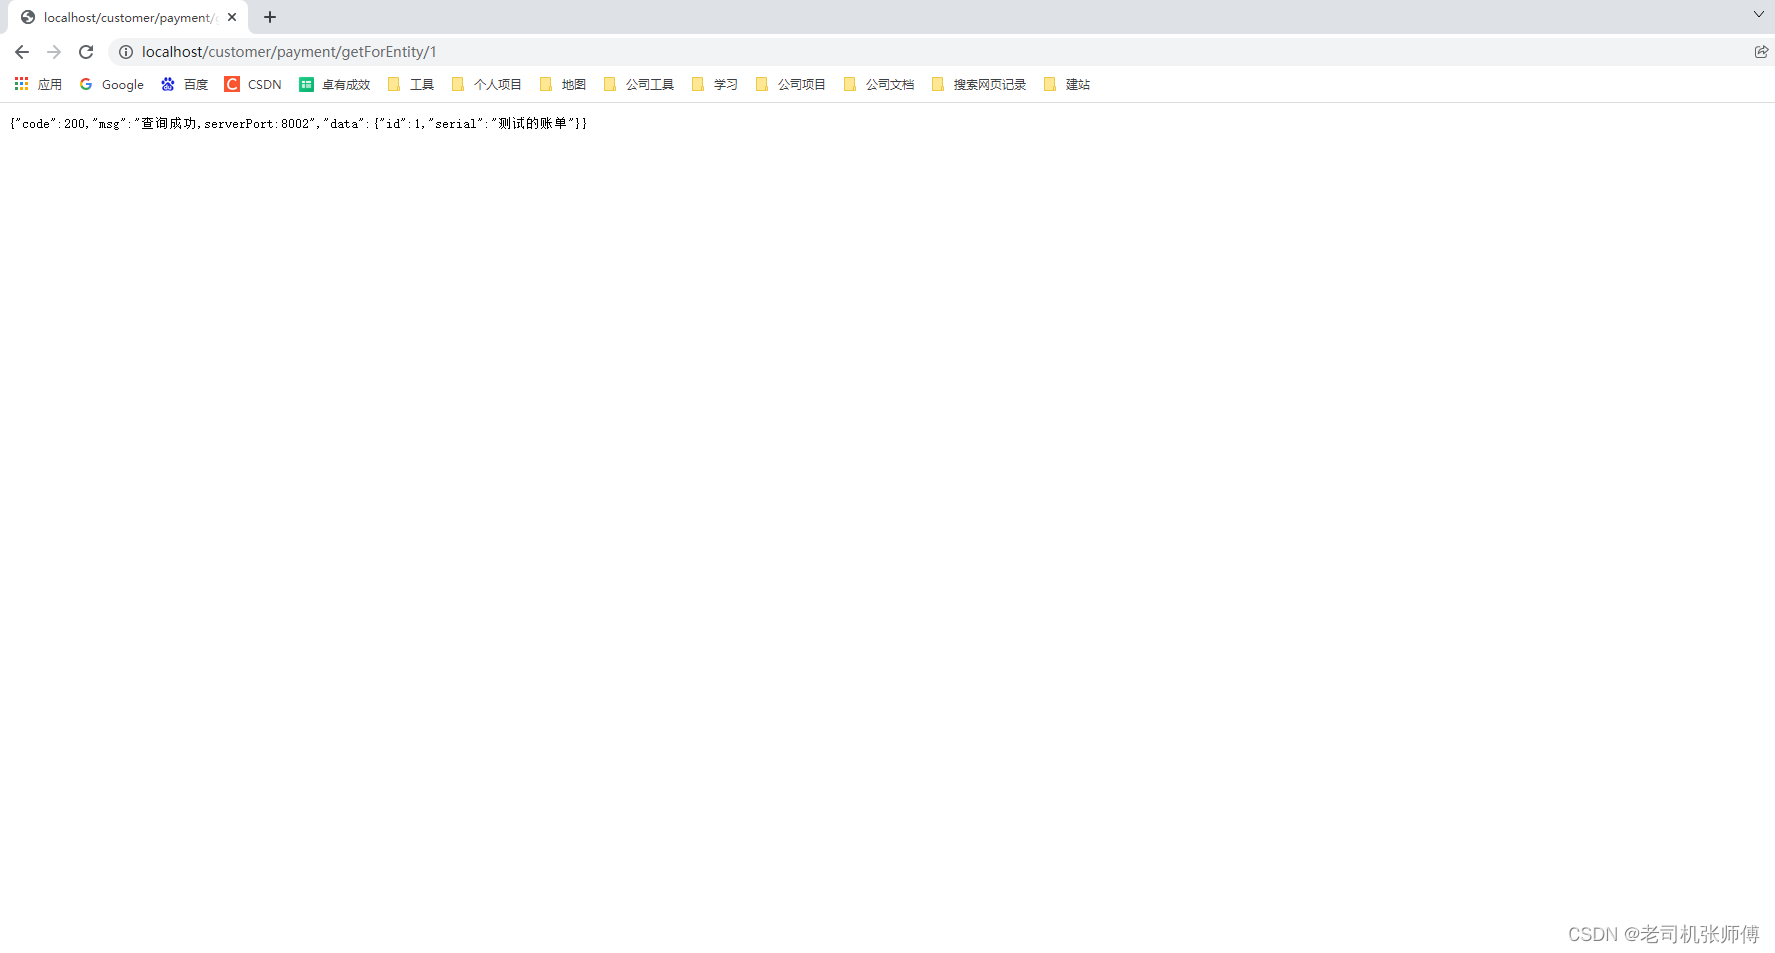
Task: Open the 工具 bookmark folder
Action: click(x=411, y=84)
